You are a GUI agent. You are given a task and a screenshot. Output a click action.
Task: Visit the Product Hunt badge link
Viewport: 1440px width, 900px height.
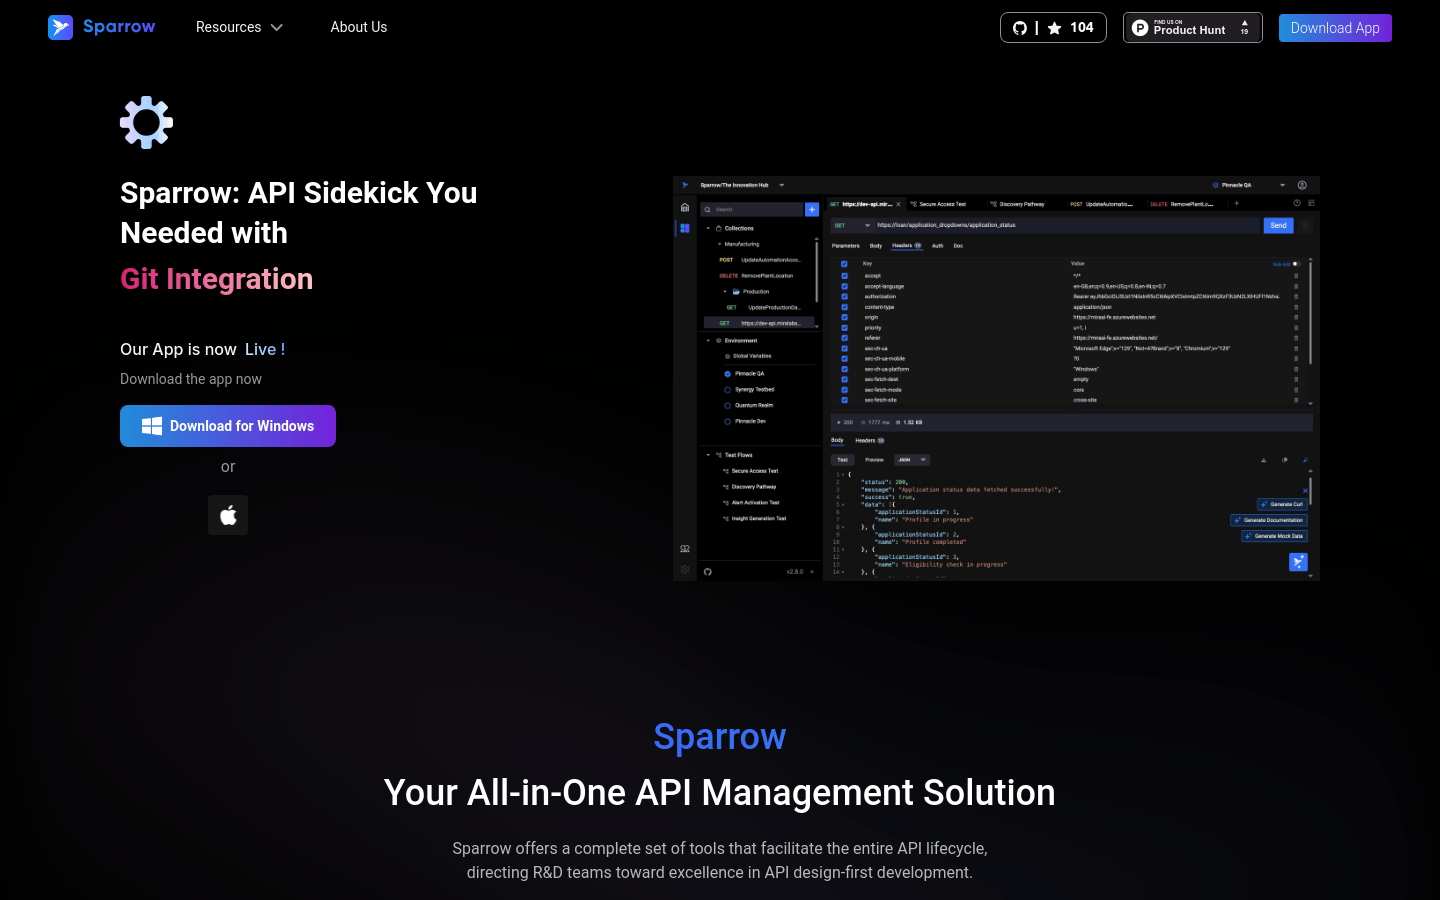pos(1192,28)
